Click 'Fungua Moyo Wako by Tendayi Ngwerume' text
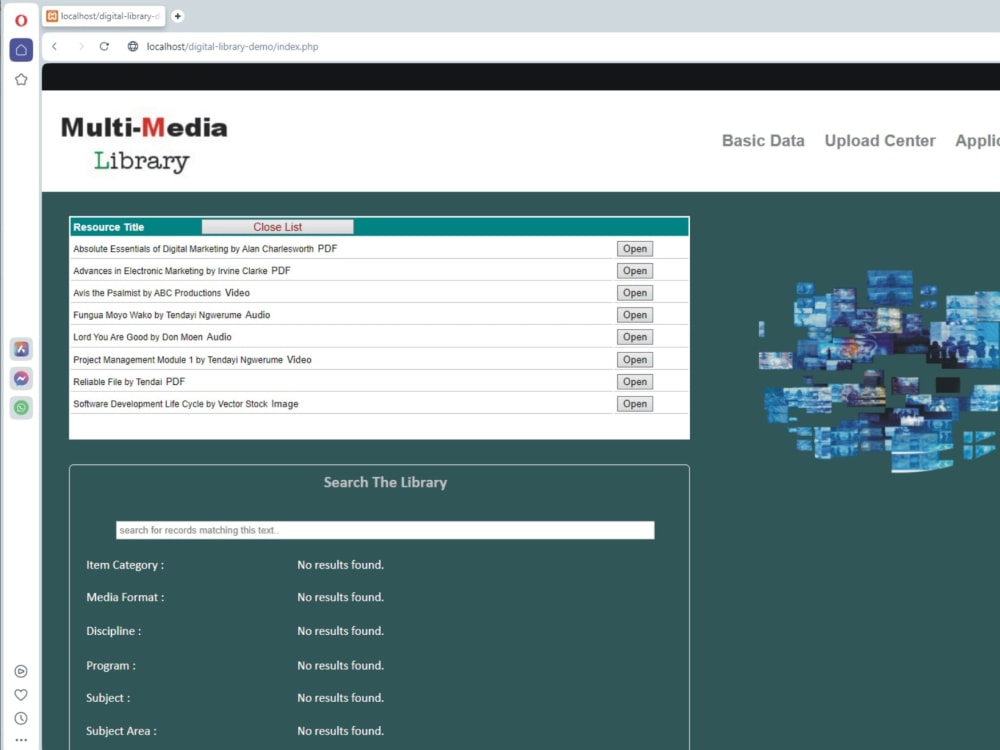The width and height of the screenshot is (1000, 750). [157, 315]
